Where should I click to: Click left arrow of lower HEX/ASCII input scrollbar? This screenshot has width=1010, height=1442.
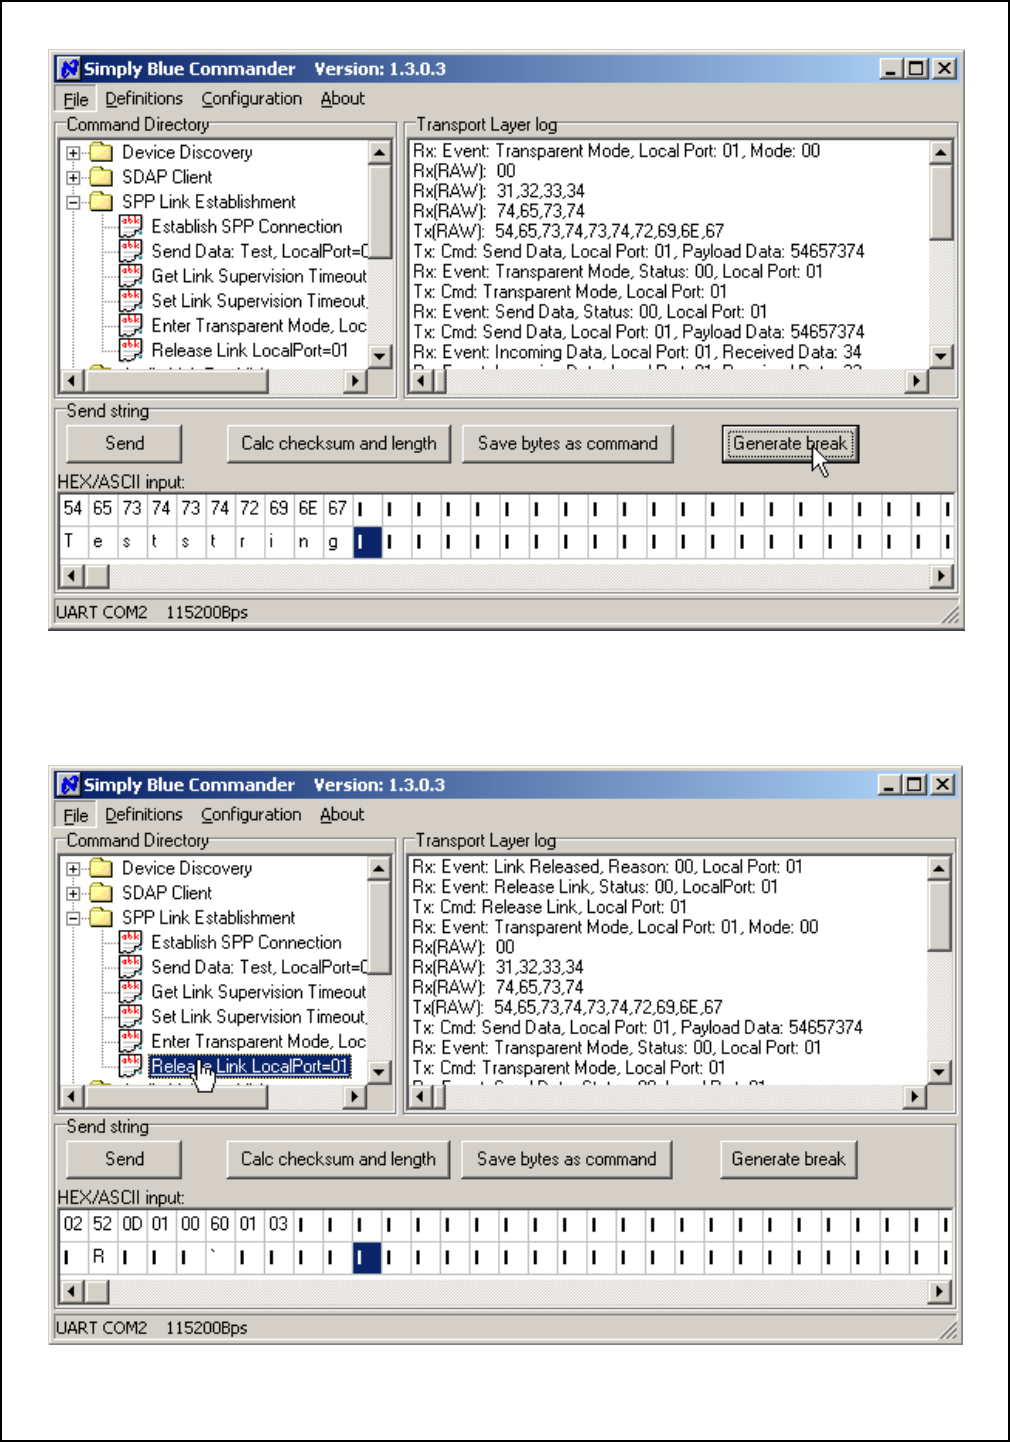coord(71,1292)
